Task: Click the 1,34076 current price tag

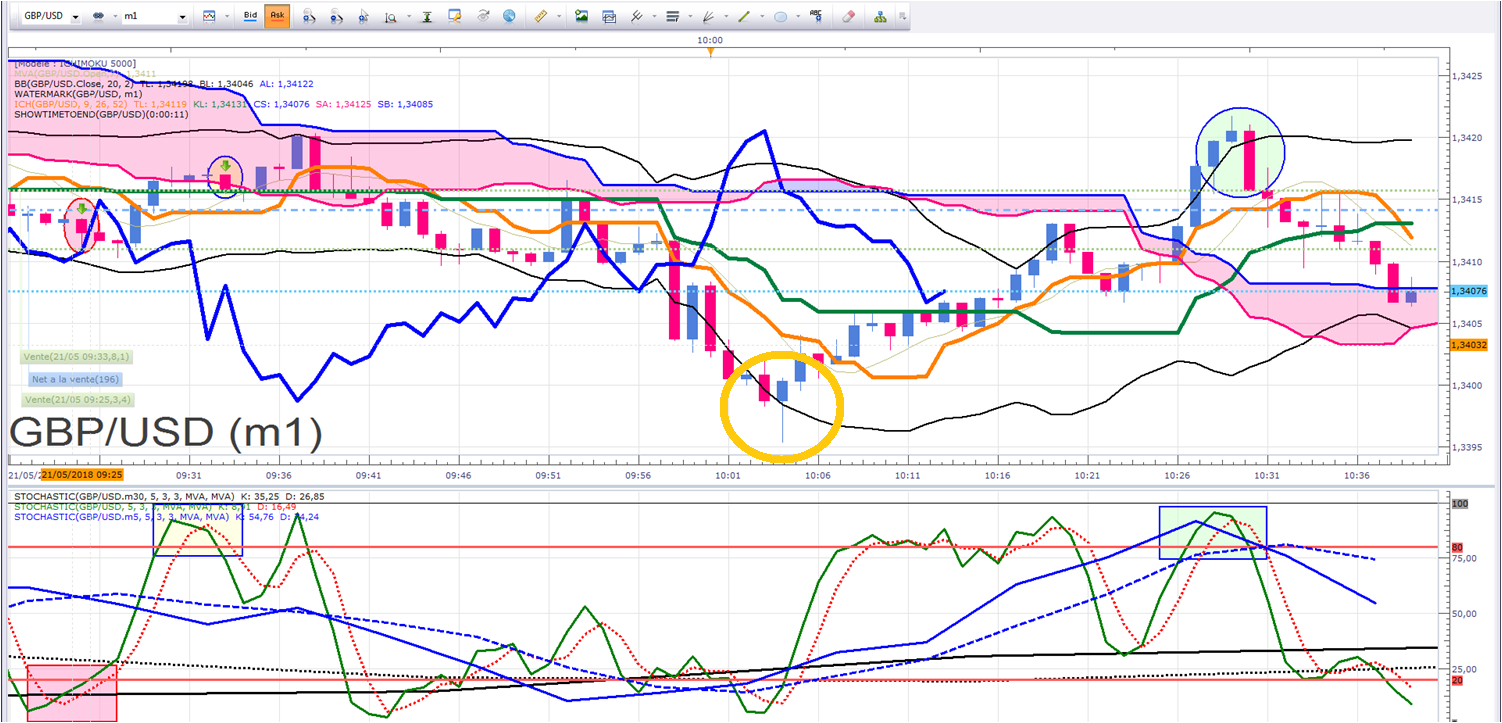Action: [1467, 291]
